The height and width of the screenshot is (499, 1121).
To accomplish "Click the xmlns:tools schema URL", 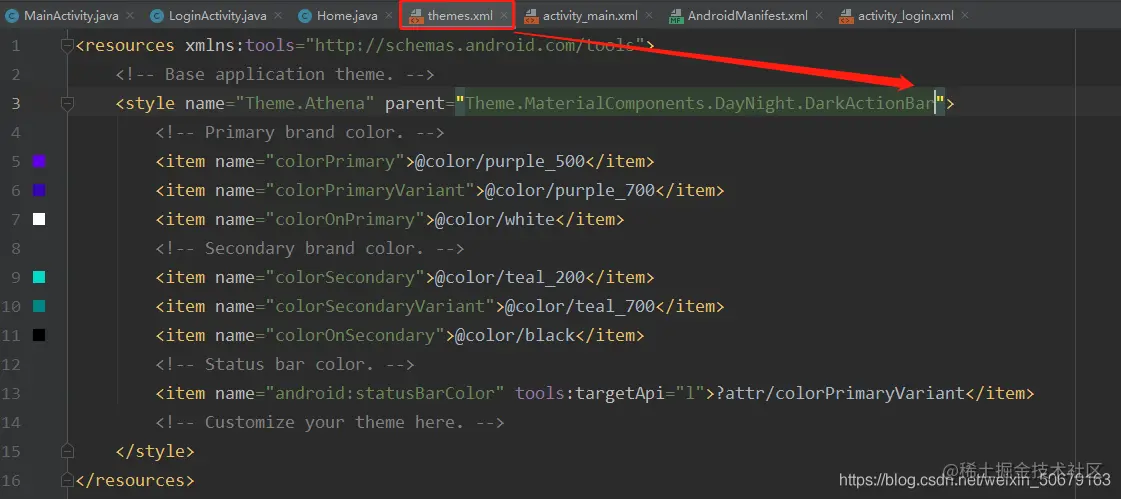I will (x=475, y=46).
